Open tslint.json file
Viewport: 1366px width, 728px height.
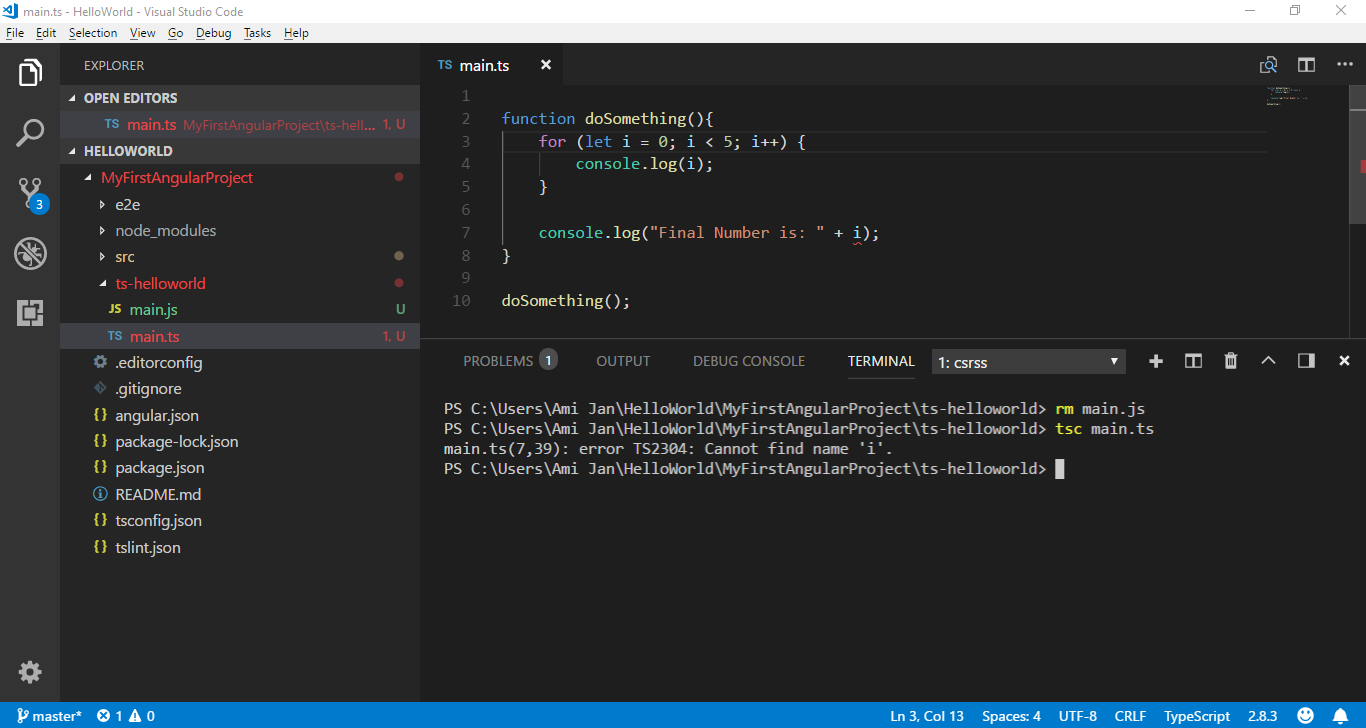[x=240, y=547]
